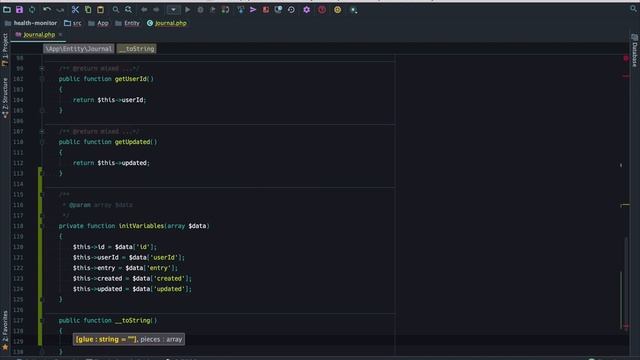
Task: Start debugging with the bug icon
Action: pos(200,9)
